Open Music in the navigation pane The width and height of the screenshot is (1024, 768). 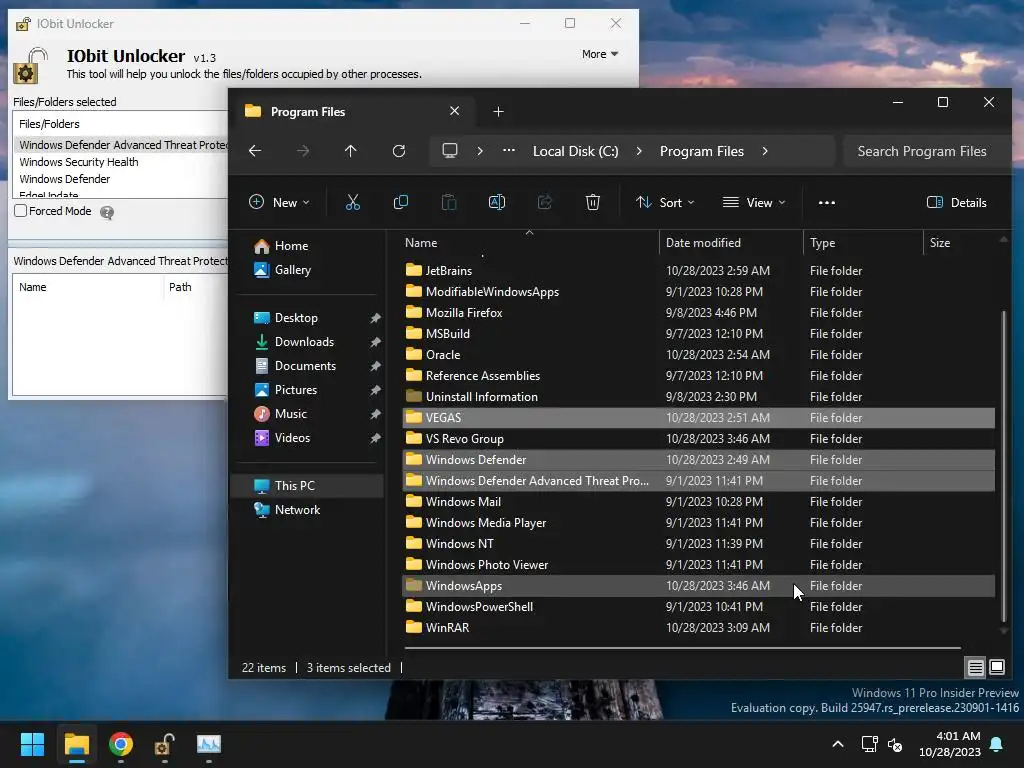[x=290, y=414]
